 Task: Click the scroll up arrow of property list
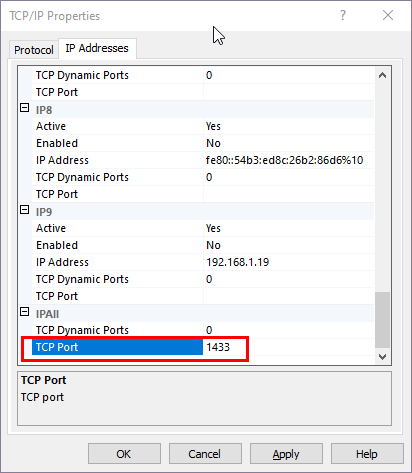[382, 75]
